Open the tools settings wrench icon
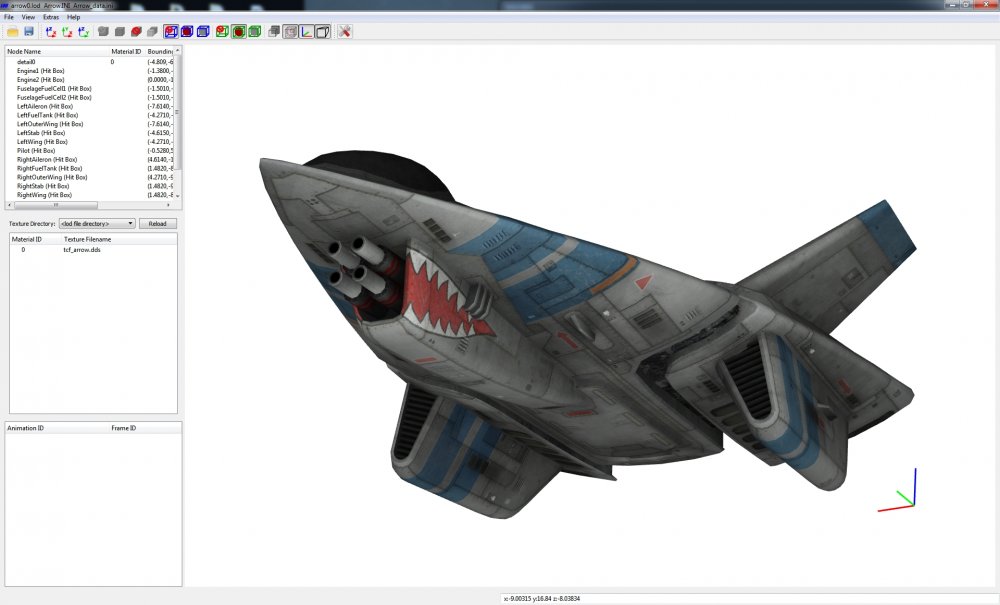The image size is (1000, 605). pos(344,31)
